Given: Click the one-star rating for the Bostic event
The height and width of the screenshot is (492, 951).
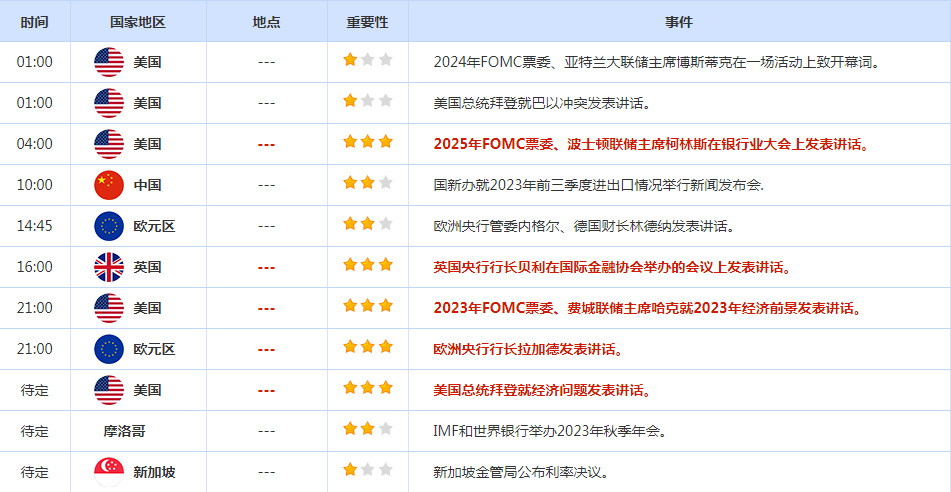Looking at the screenshot, I should tap(368, 59).
